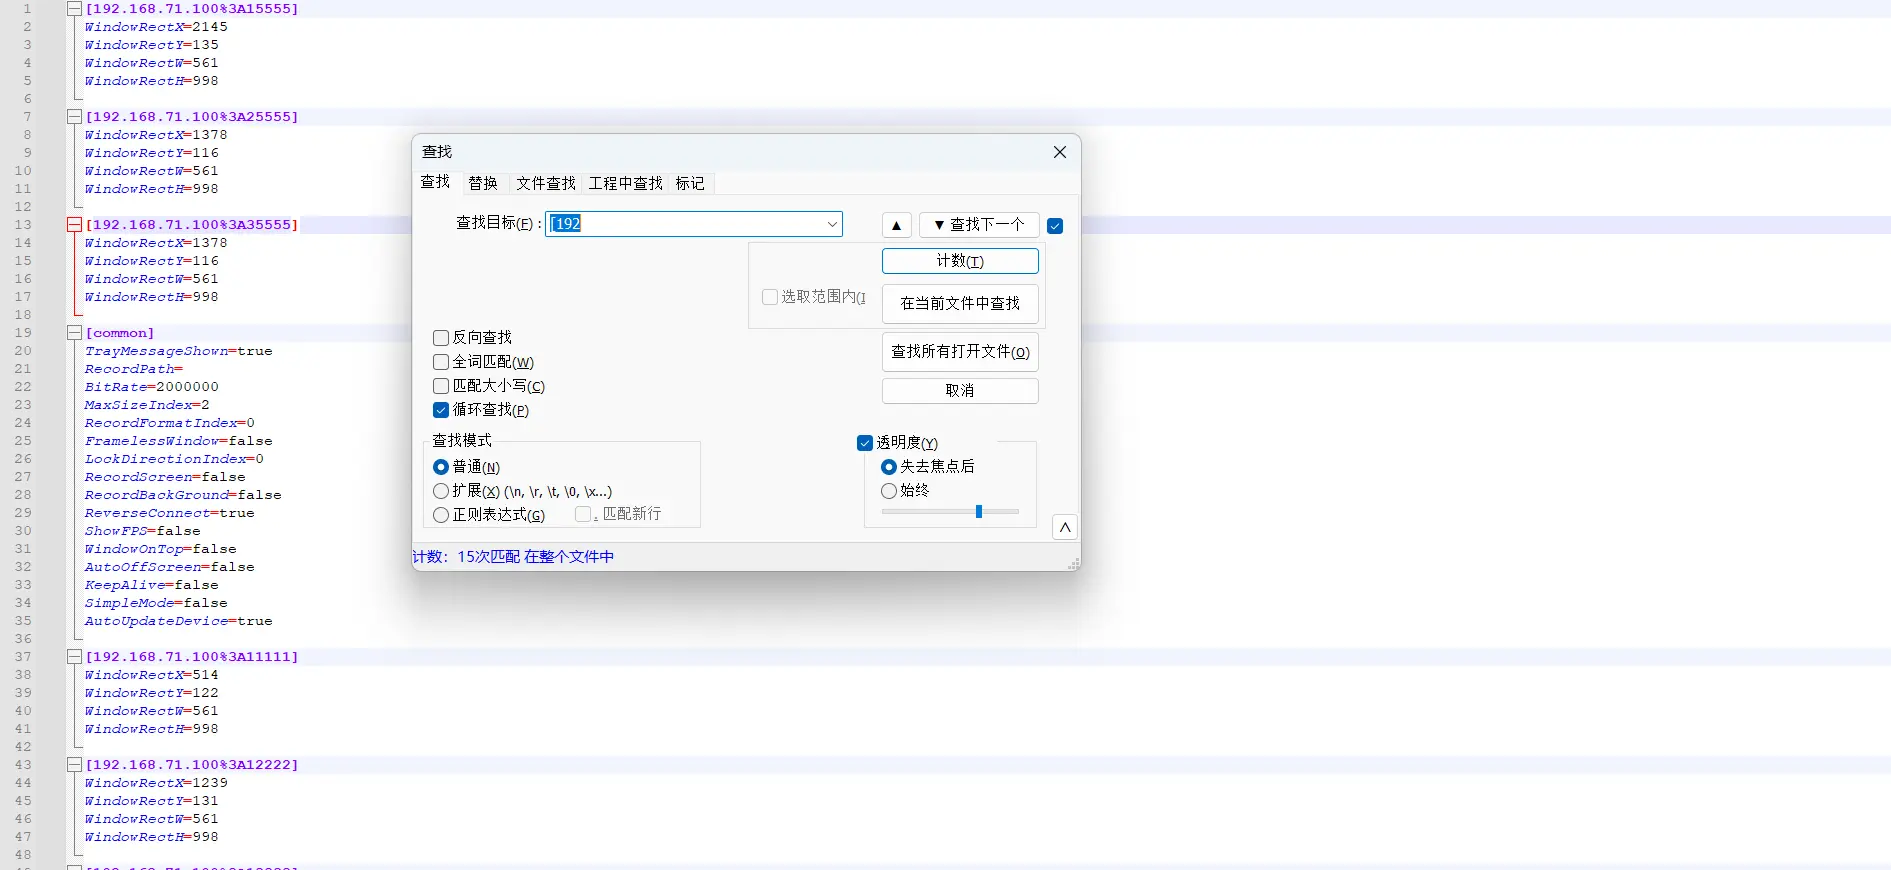
Task: Click 在当前文件中查找 button
Action: (x=960, y=304)
